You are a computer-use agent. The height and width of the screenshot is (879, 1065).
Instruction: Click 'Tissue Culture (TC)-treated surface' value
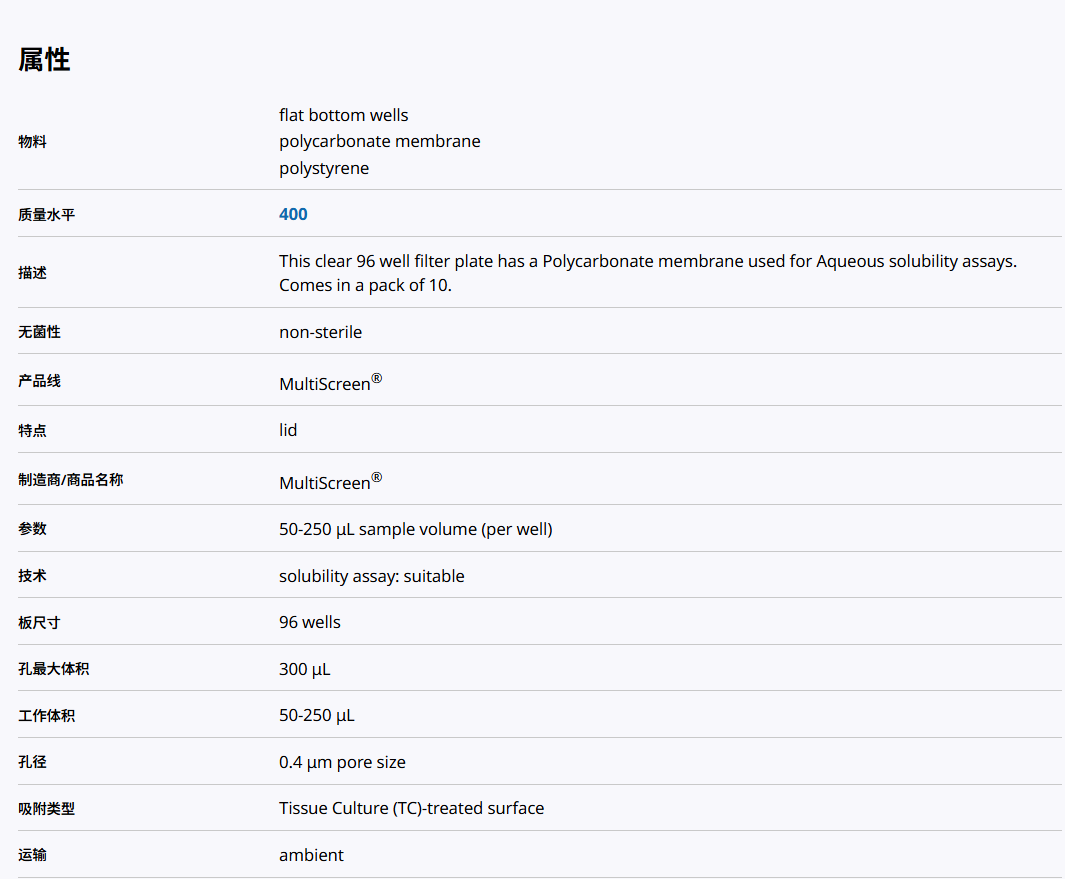pos(411,808)
